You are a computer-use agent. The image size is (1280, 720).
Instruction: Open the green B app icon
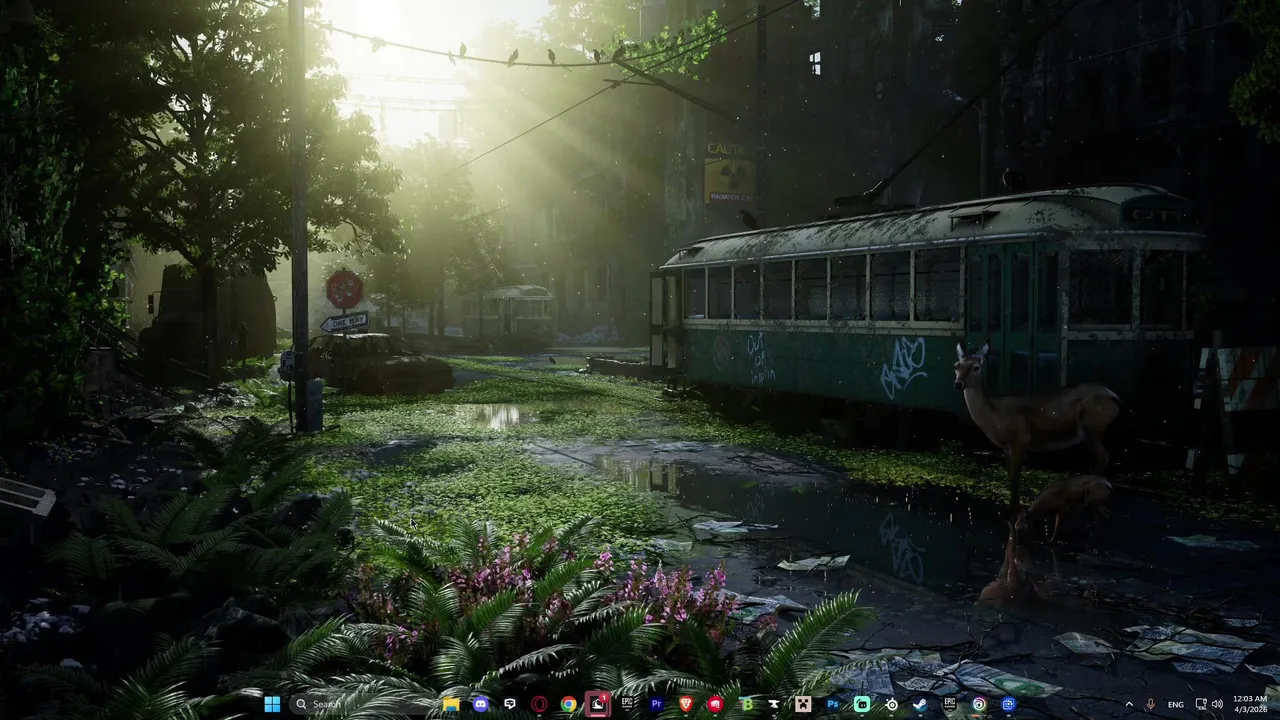(746, 704)
